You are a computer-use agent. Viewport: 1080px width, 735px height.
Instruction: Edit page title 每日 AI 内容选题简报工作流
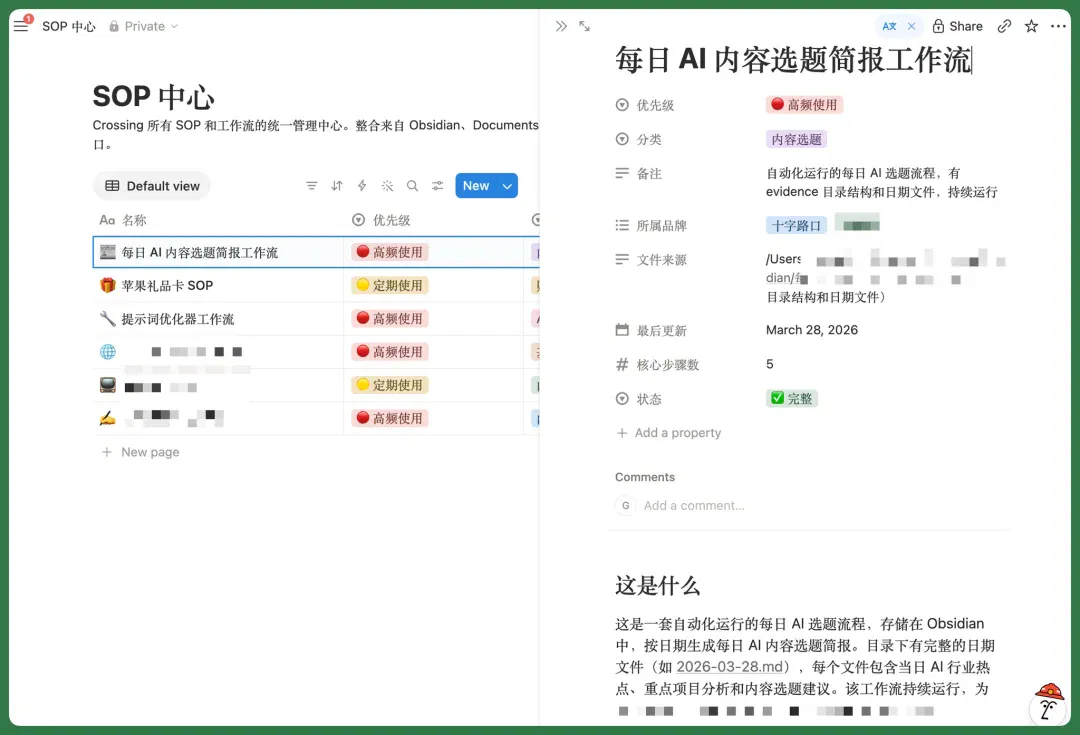tap(793, 60)
